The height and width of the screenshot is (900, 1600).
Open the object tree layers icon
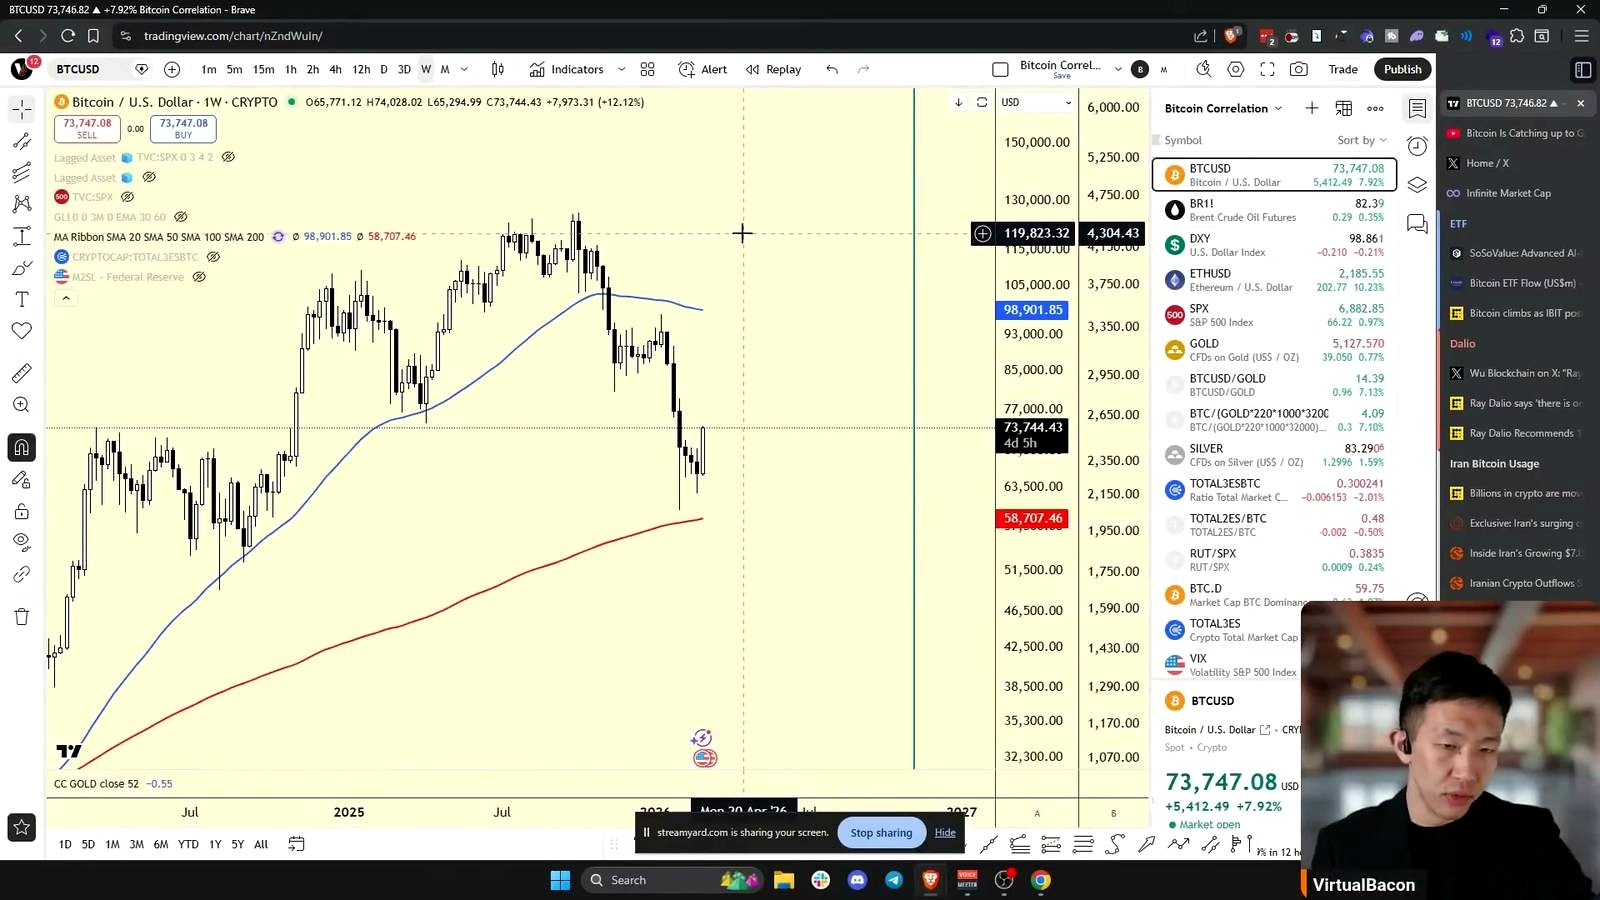tap(1417, 185)
